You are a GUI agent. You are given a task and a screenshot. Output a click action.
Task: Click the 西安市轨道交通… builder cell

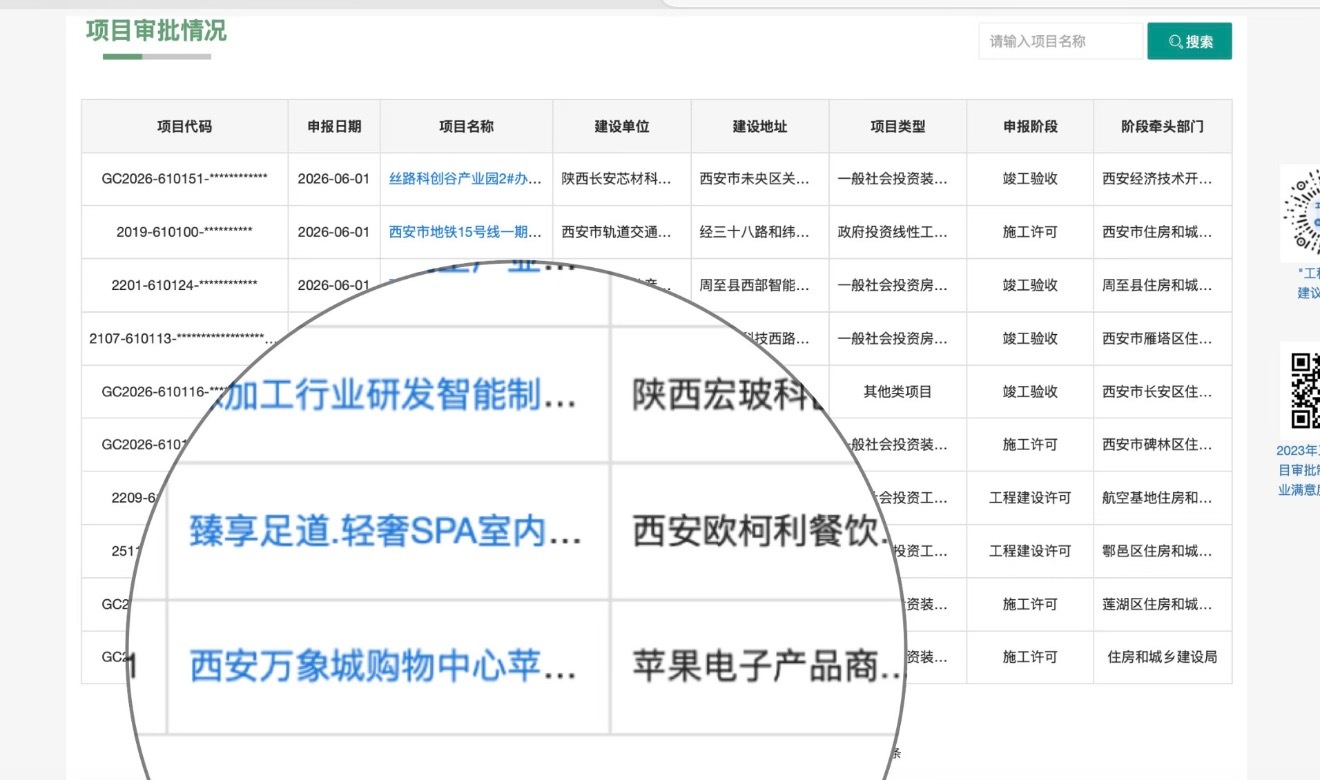(x=617, y=232)
